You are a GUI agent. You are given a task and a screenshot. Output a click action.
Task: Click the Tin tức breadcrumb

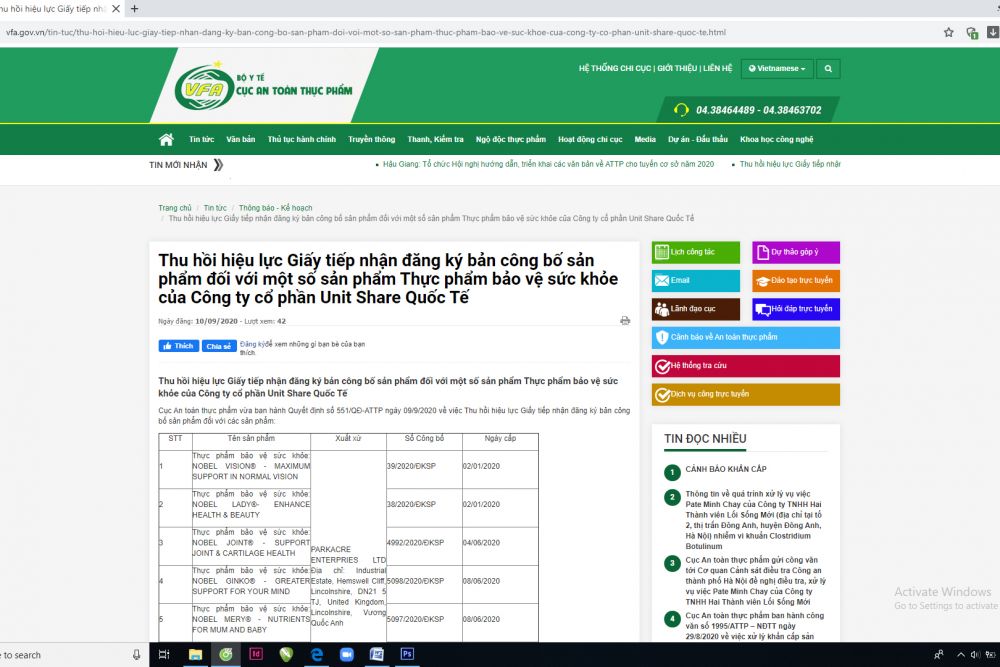coord(215,208)
